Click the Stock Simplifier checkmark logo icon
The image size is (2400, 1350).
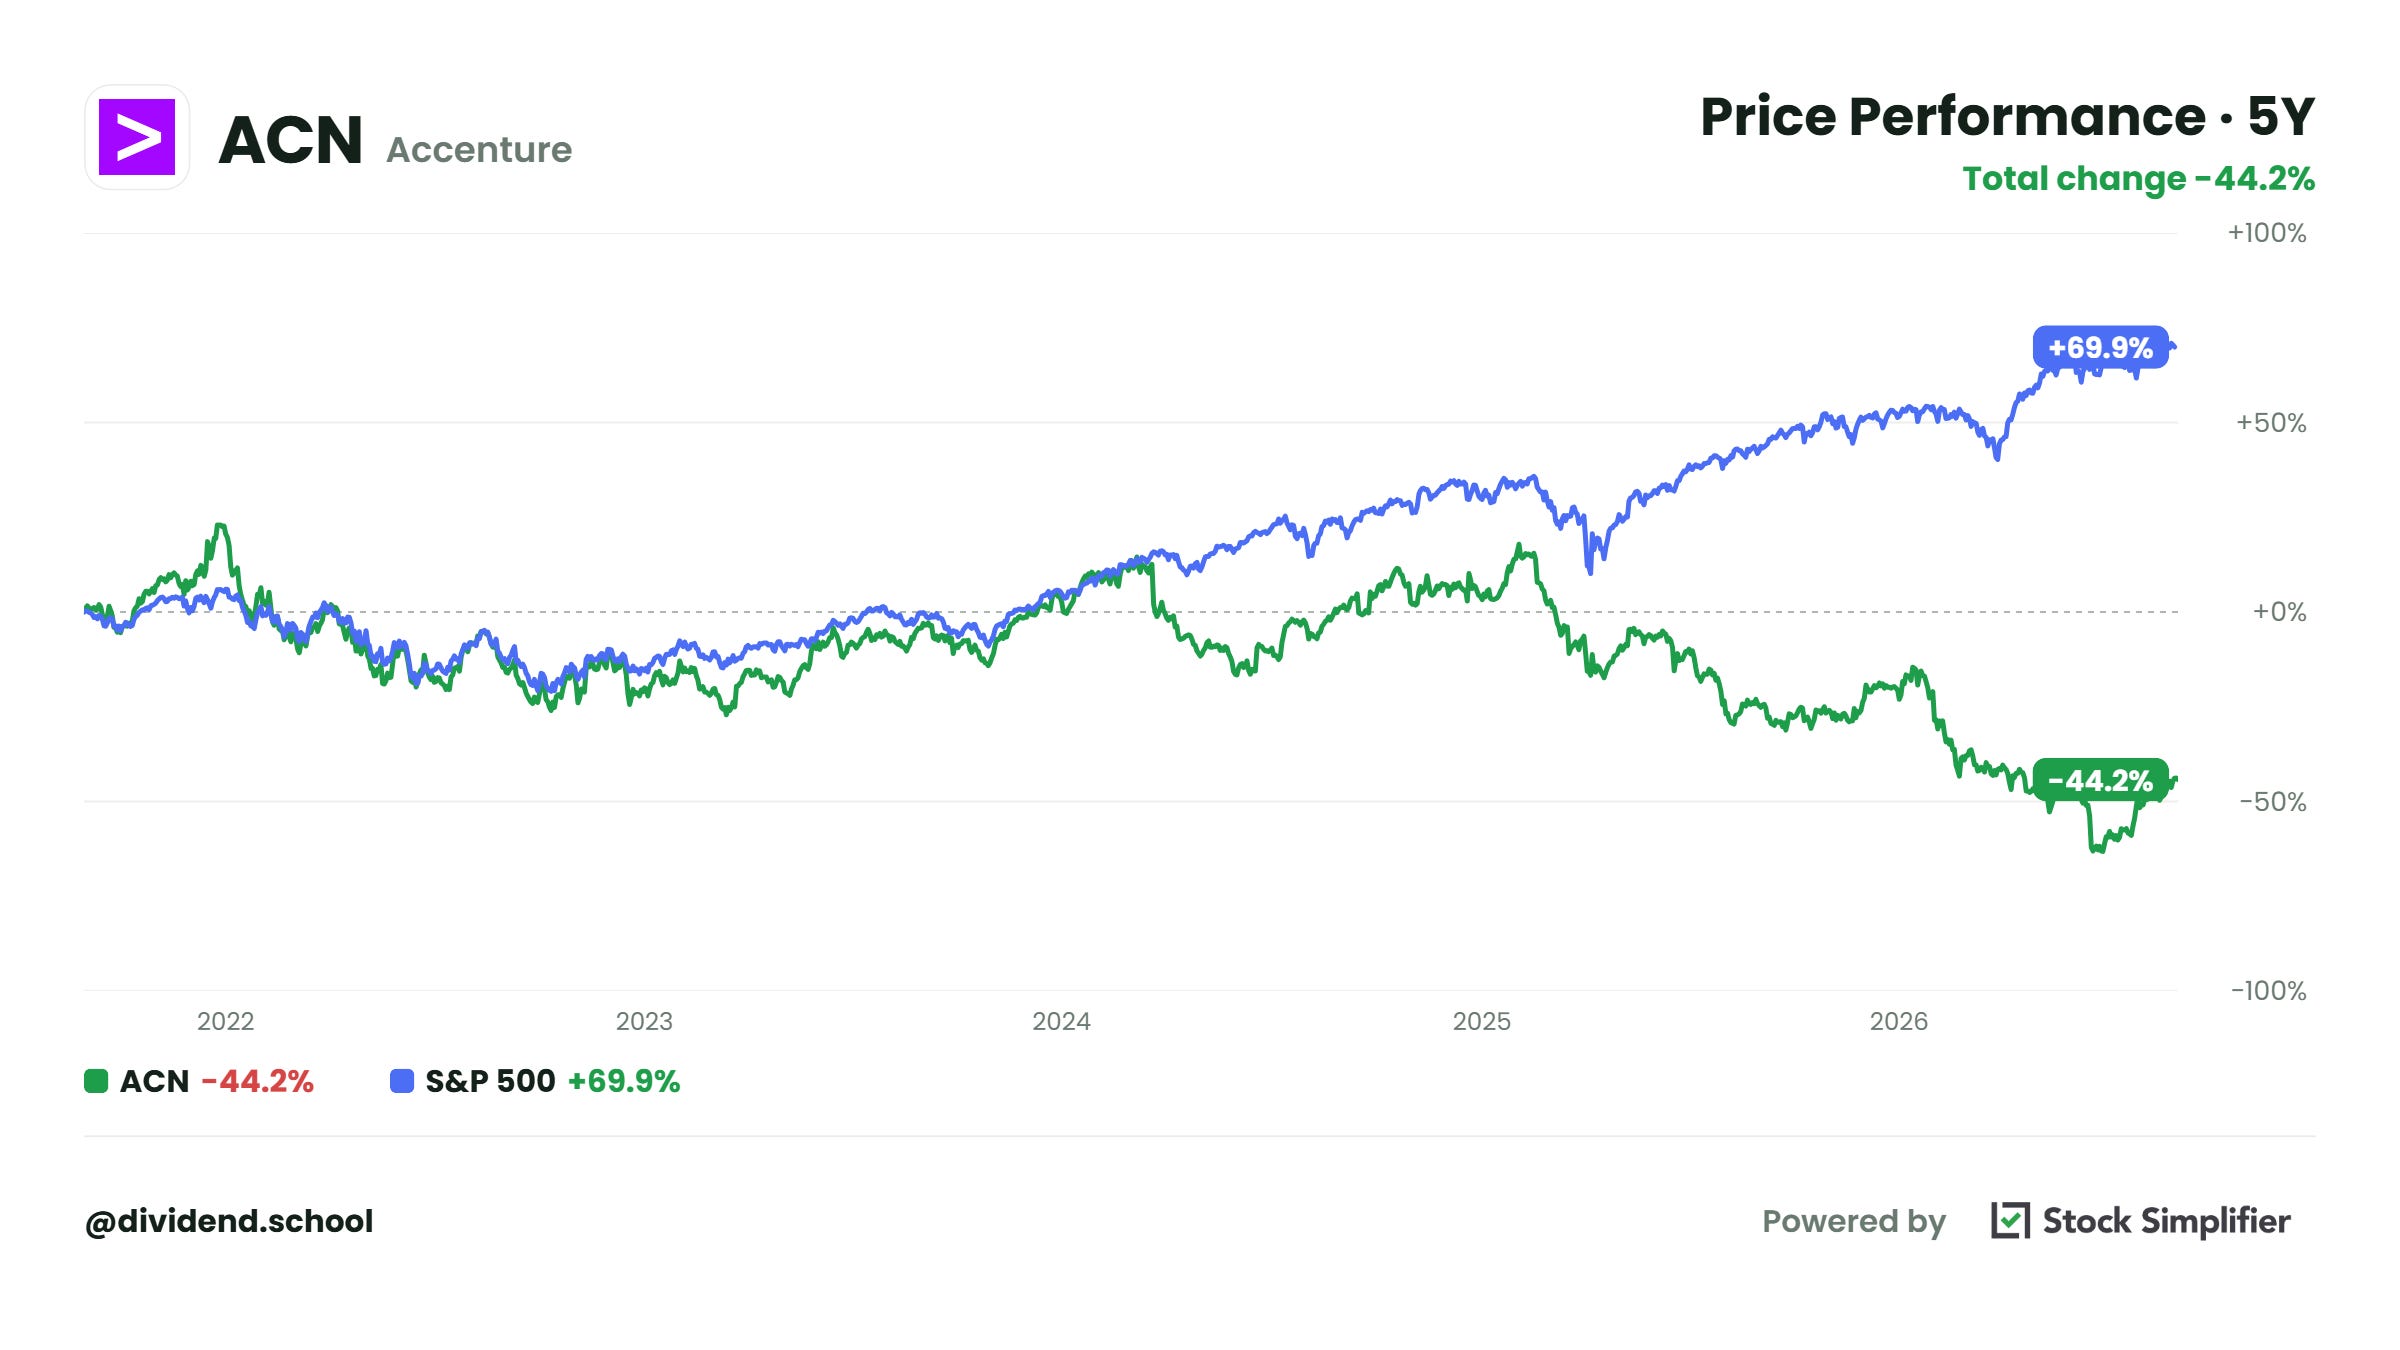pos(2010,1220)
